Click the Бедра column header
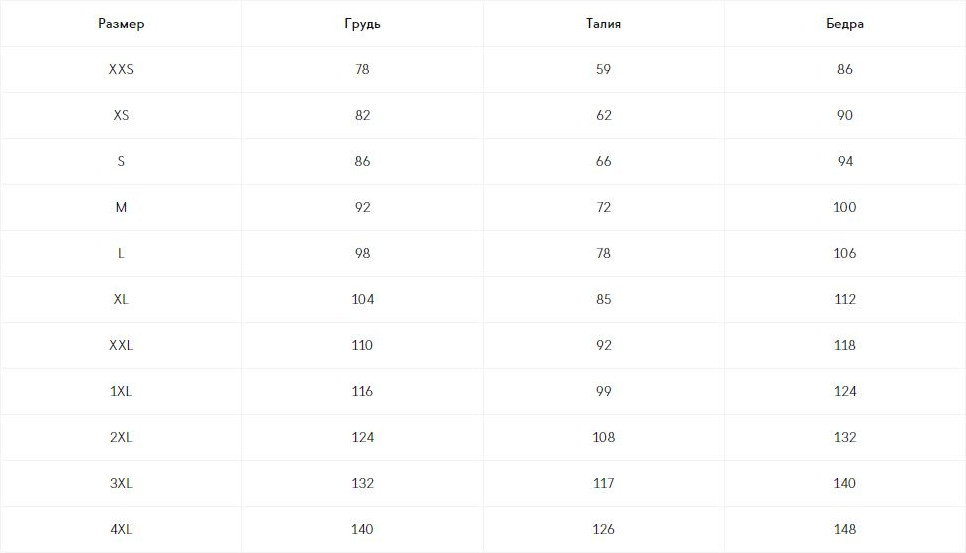The image size is (966, 553). tap(844, 24)
